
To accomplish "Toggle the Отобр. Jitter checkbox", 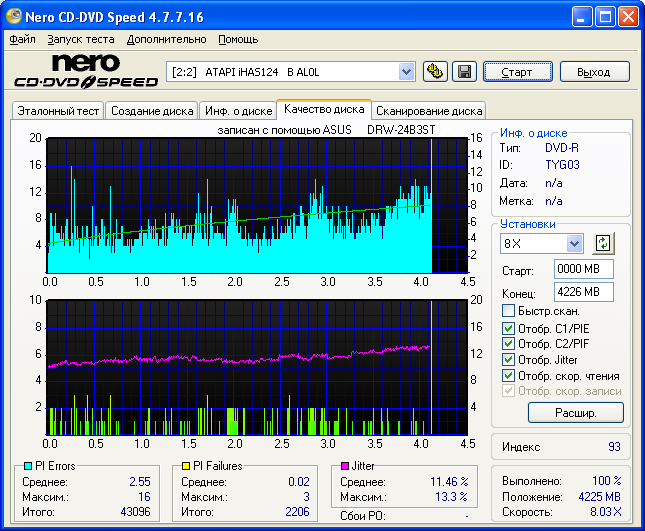I will pos(509,359).
